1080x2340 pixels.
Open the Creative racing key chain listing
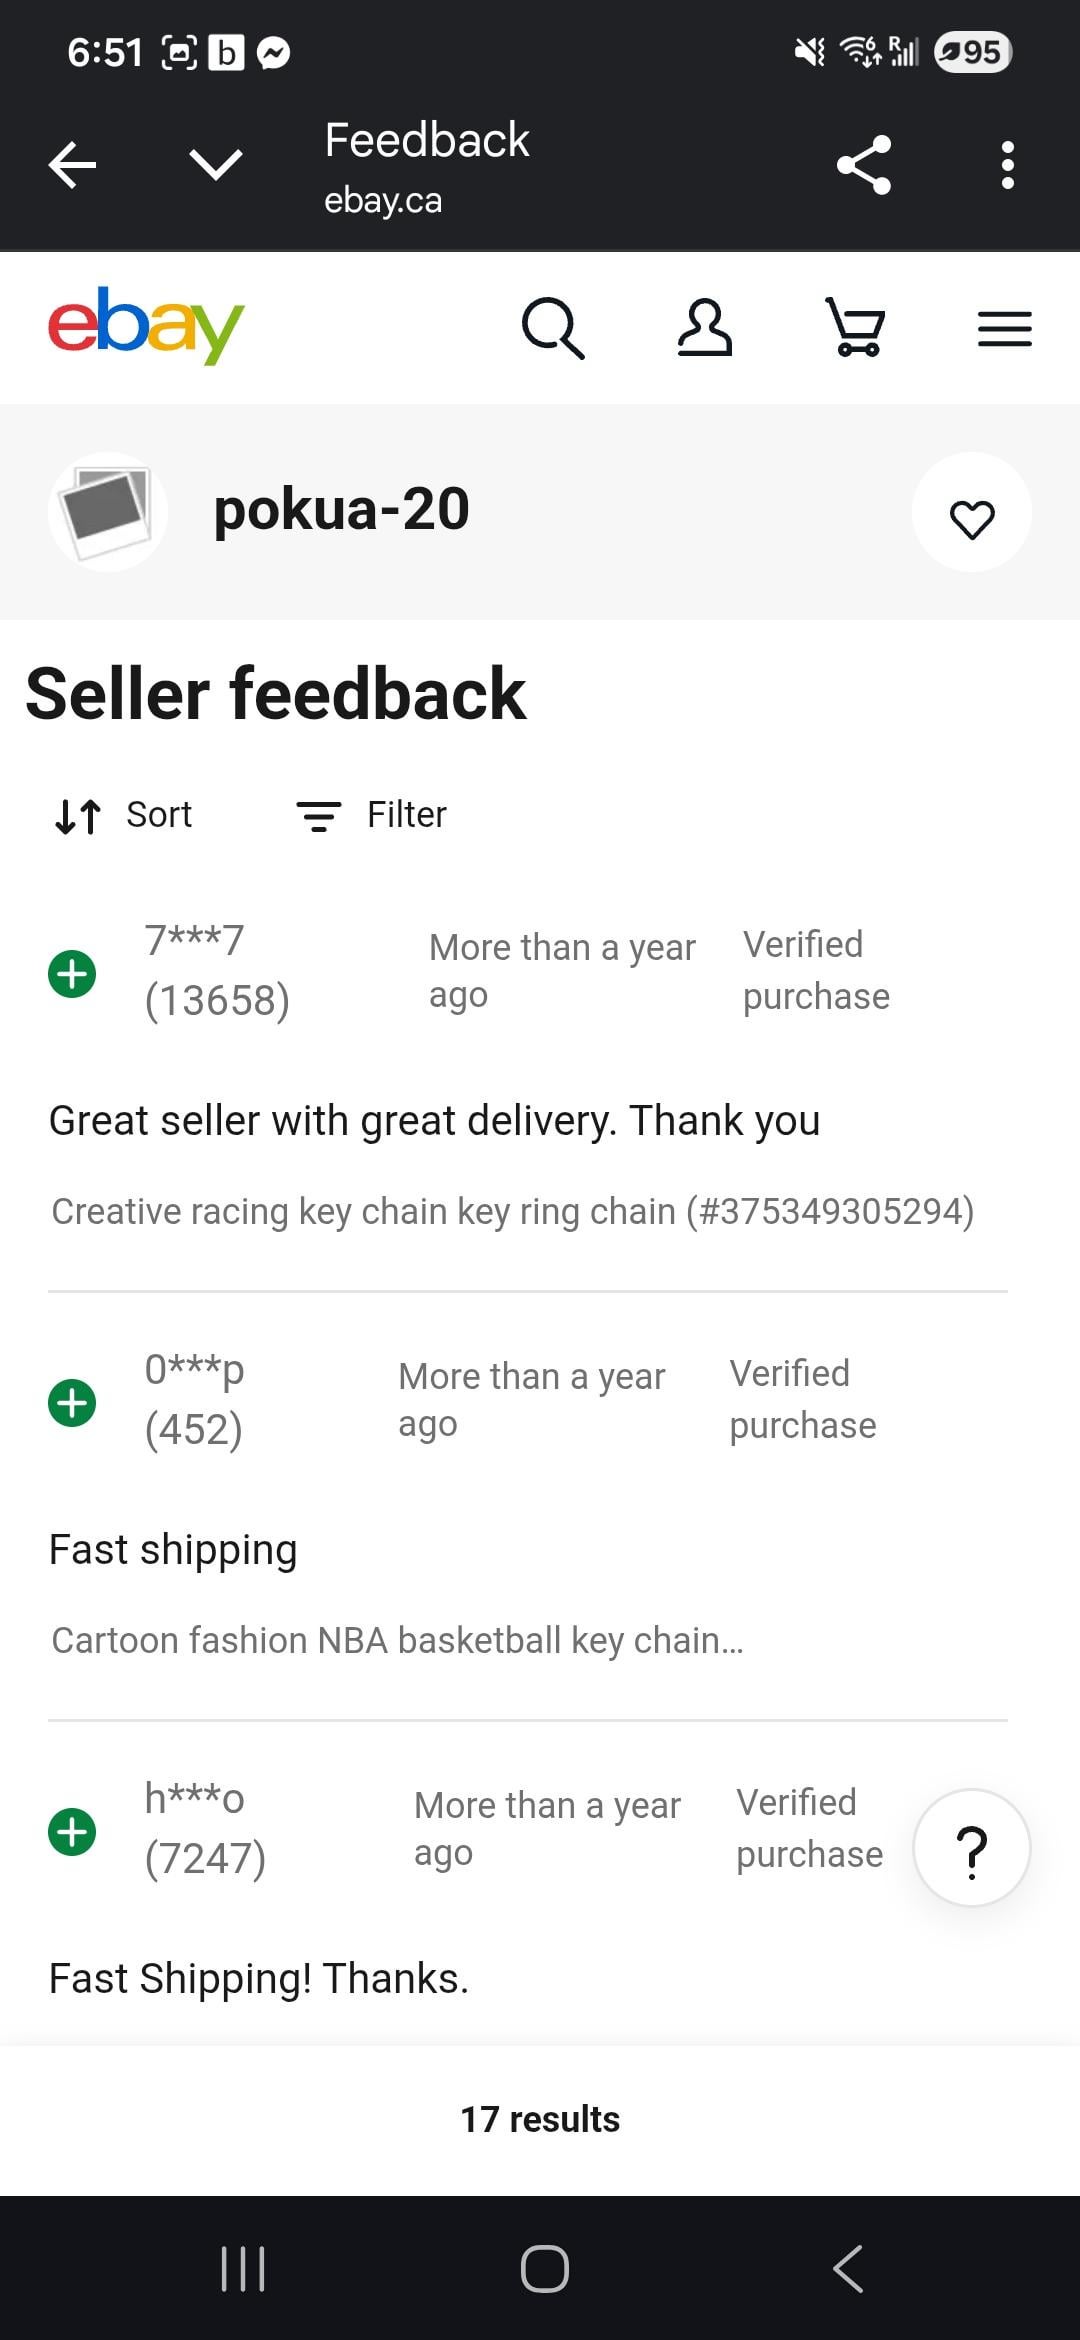[512, 1212]
